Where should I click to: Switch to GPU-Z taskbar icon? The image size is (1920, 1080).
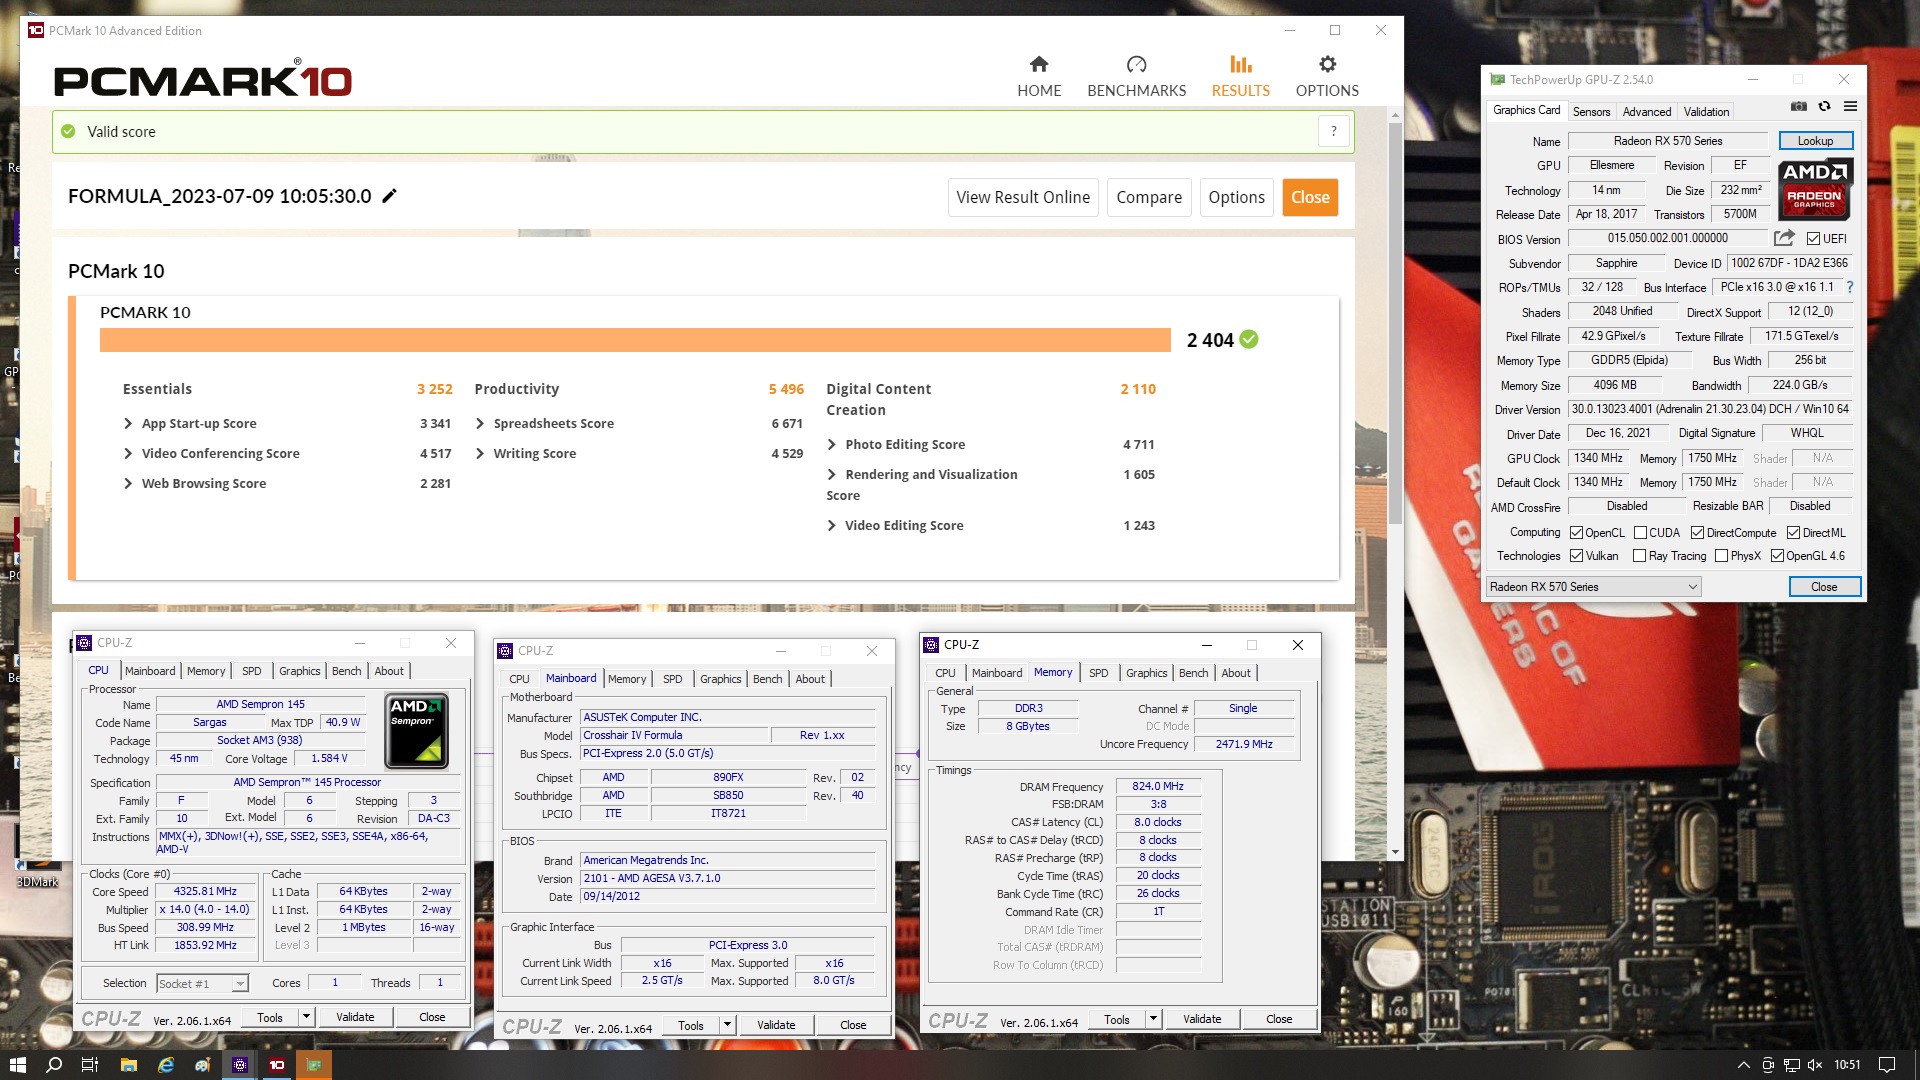pyautogui.click(x=314, y=1065)
